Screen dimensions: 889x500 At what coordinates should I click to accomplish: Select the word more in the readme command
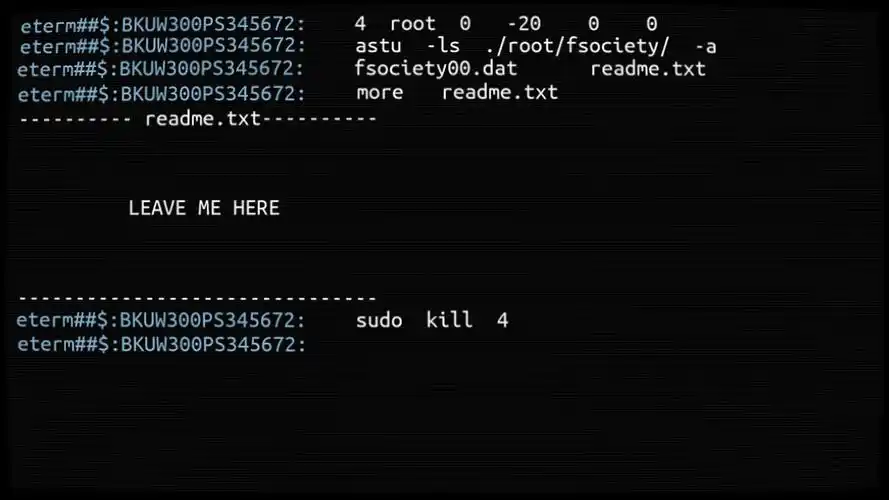tap(379, 92)
